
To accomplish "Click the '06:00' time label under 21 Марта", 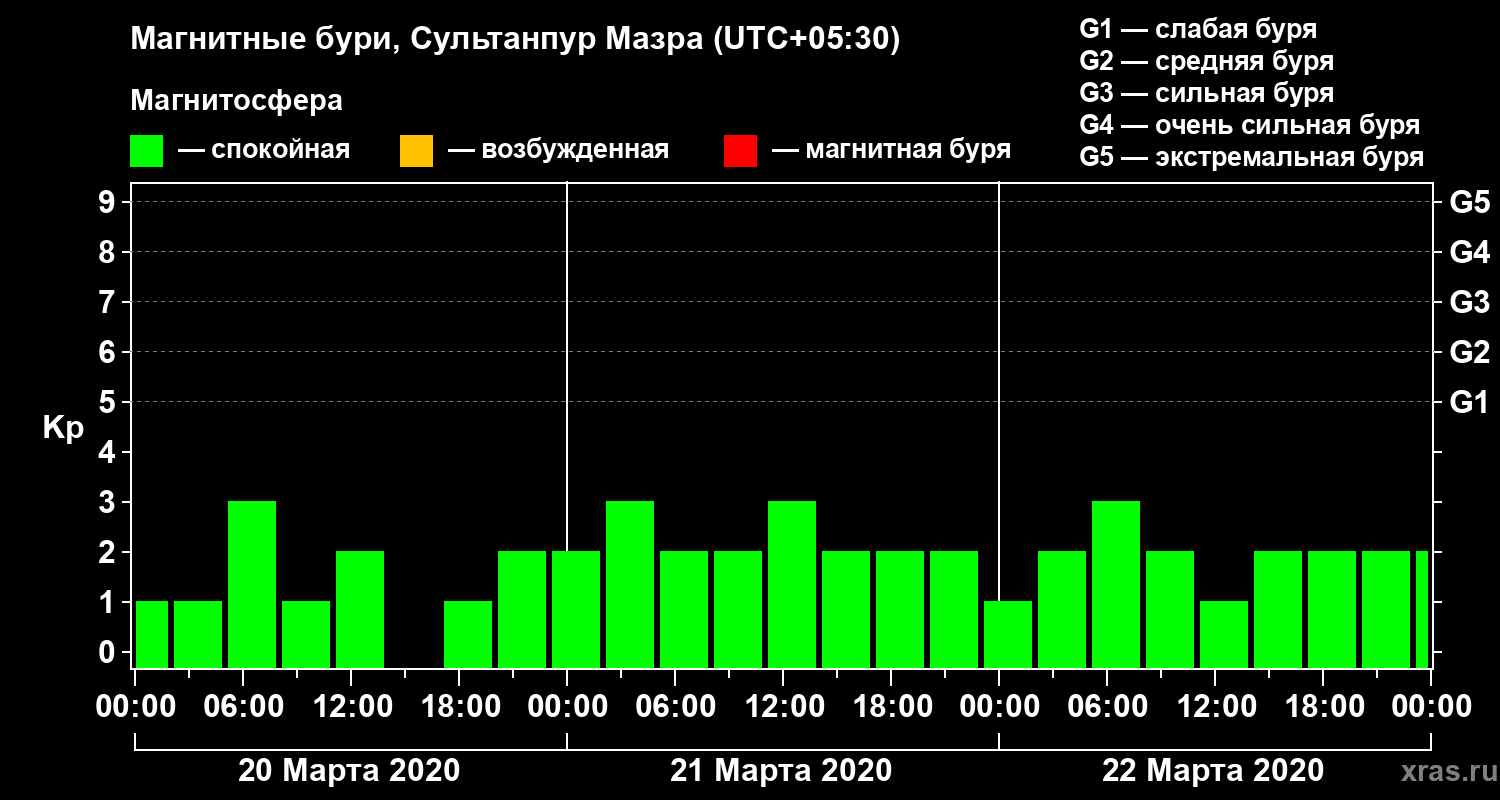I will (675, 707).
